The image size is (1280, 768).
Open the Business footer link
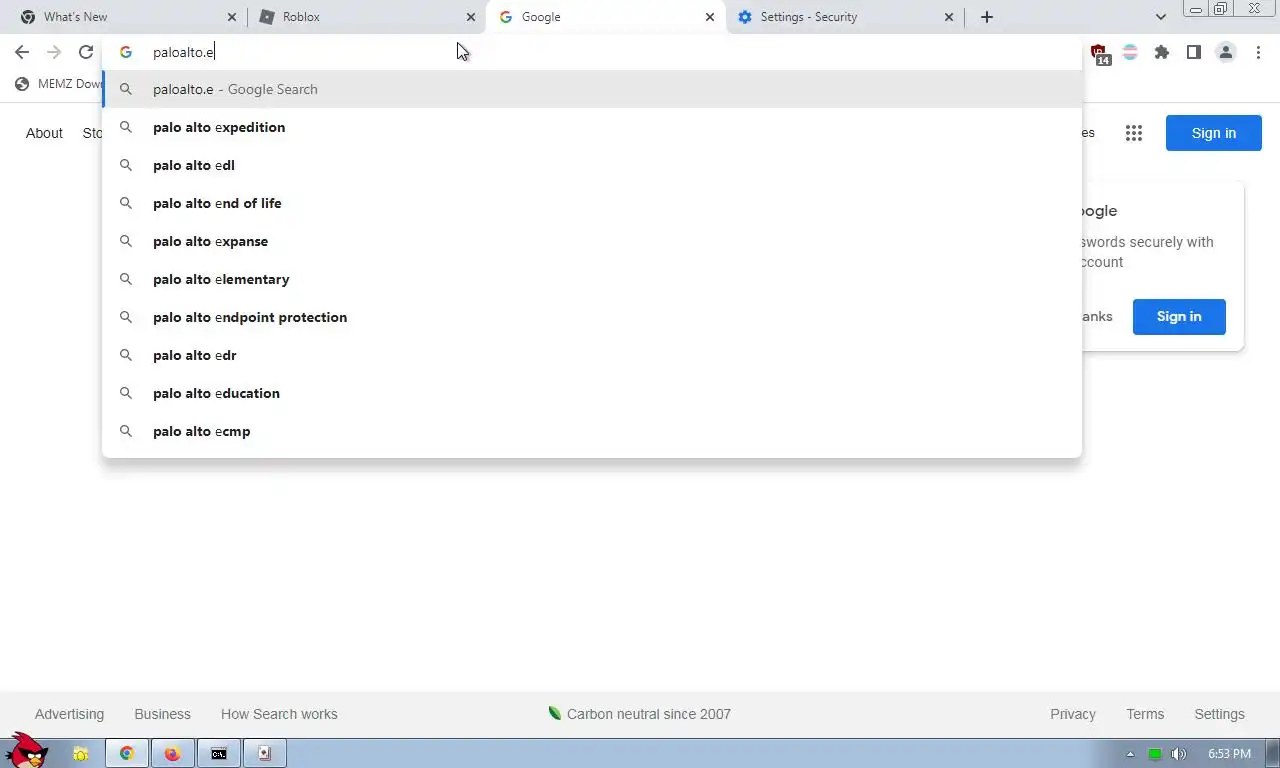(162, 714)
